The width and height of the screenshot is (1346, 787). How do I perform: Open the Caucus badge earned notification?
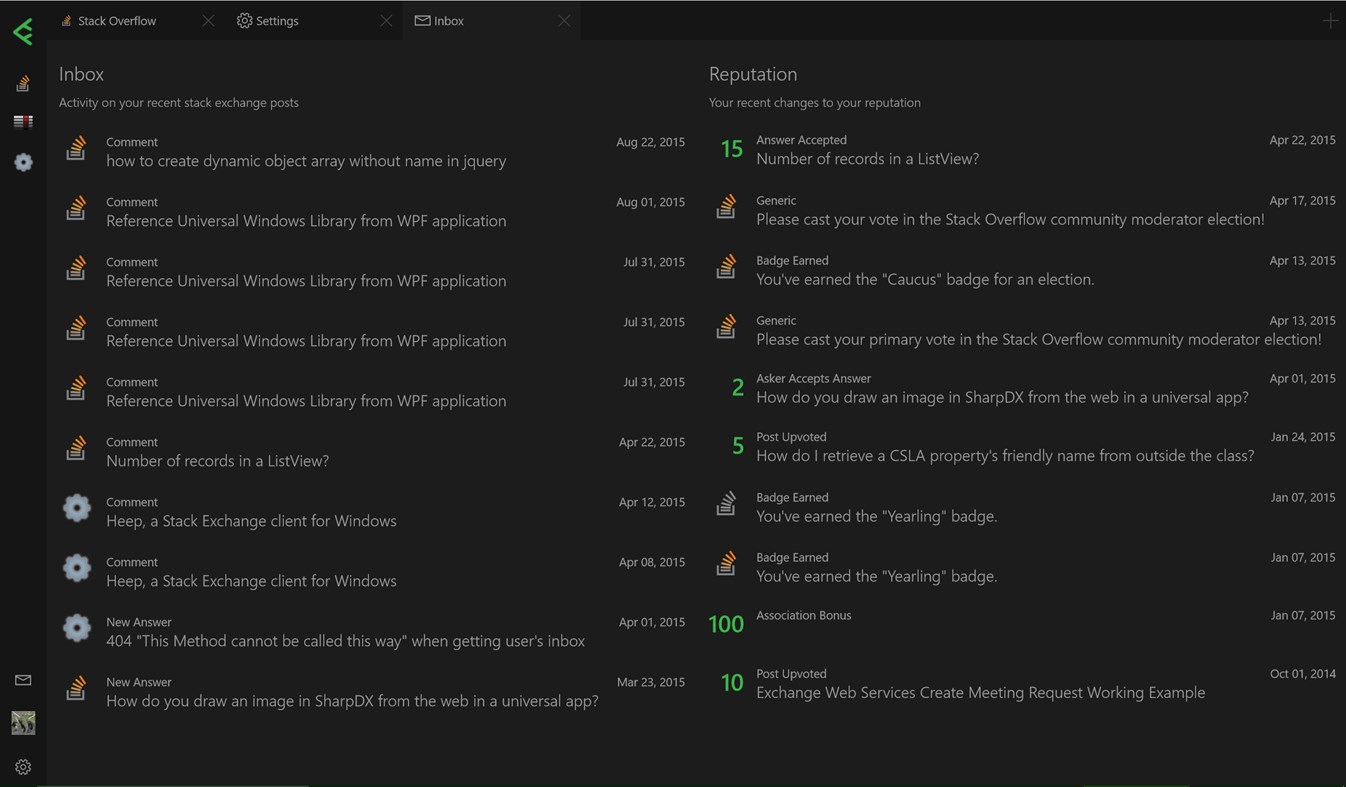(x=924, y=279)
